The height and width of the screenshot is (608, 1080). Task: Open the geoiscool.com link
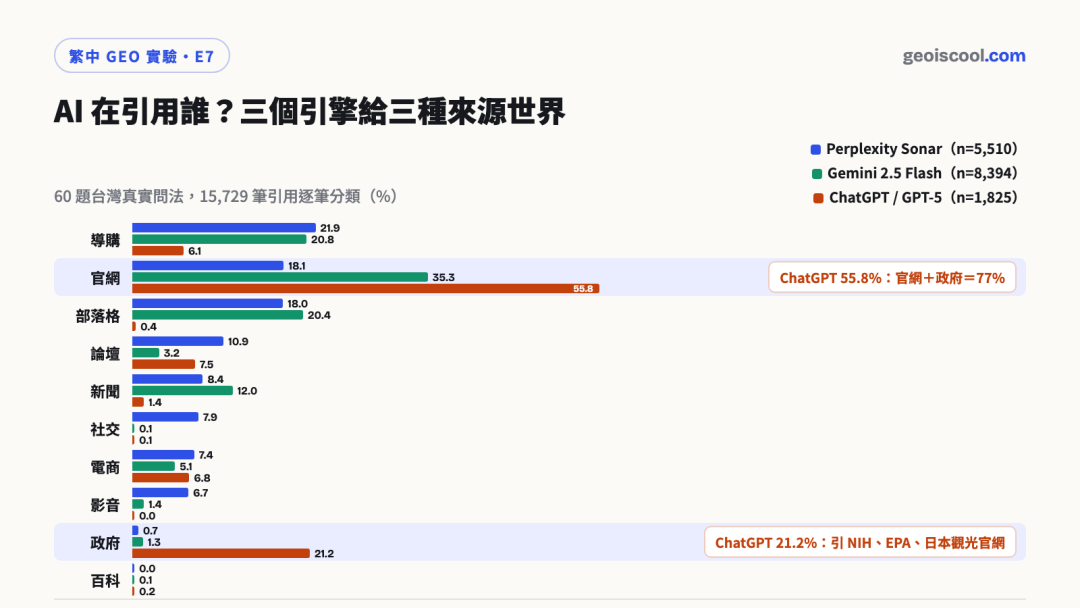pyautogui.click(x=964, y=56)
